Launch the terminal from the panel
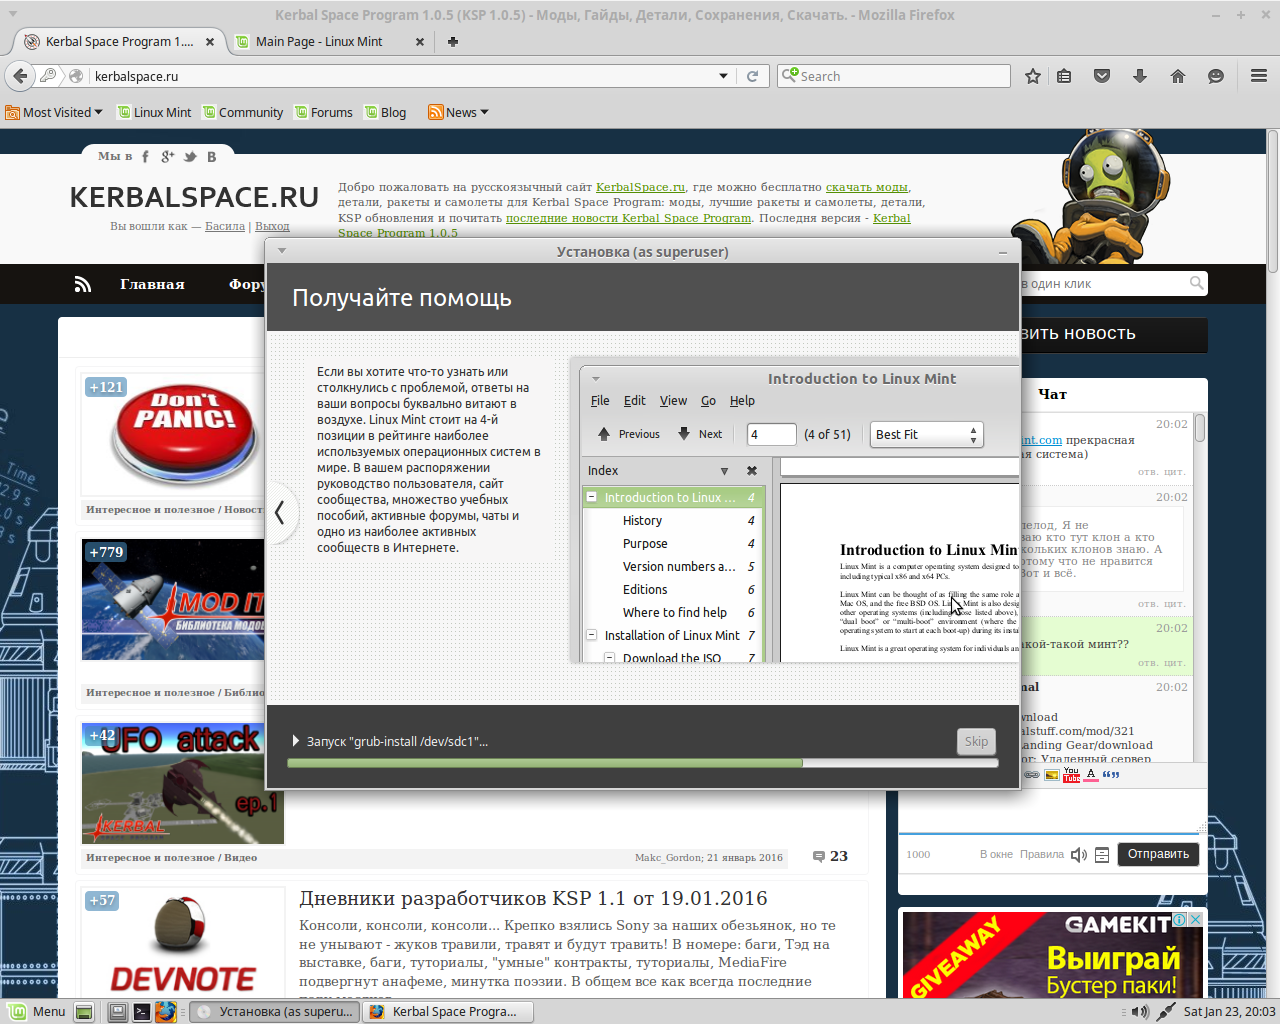The height and width of the screenshot is (1024, 1280). pyautogui.click(x=142, y=1012)
